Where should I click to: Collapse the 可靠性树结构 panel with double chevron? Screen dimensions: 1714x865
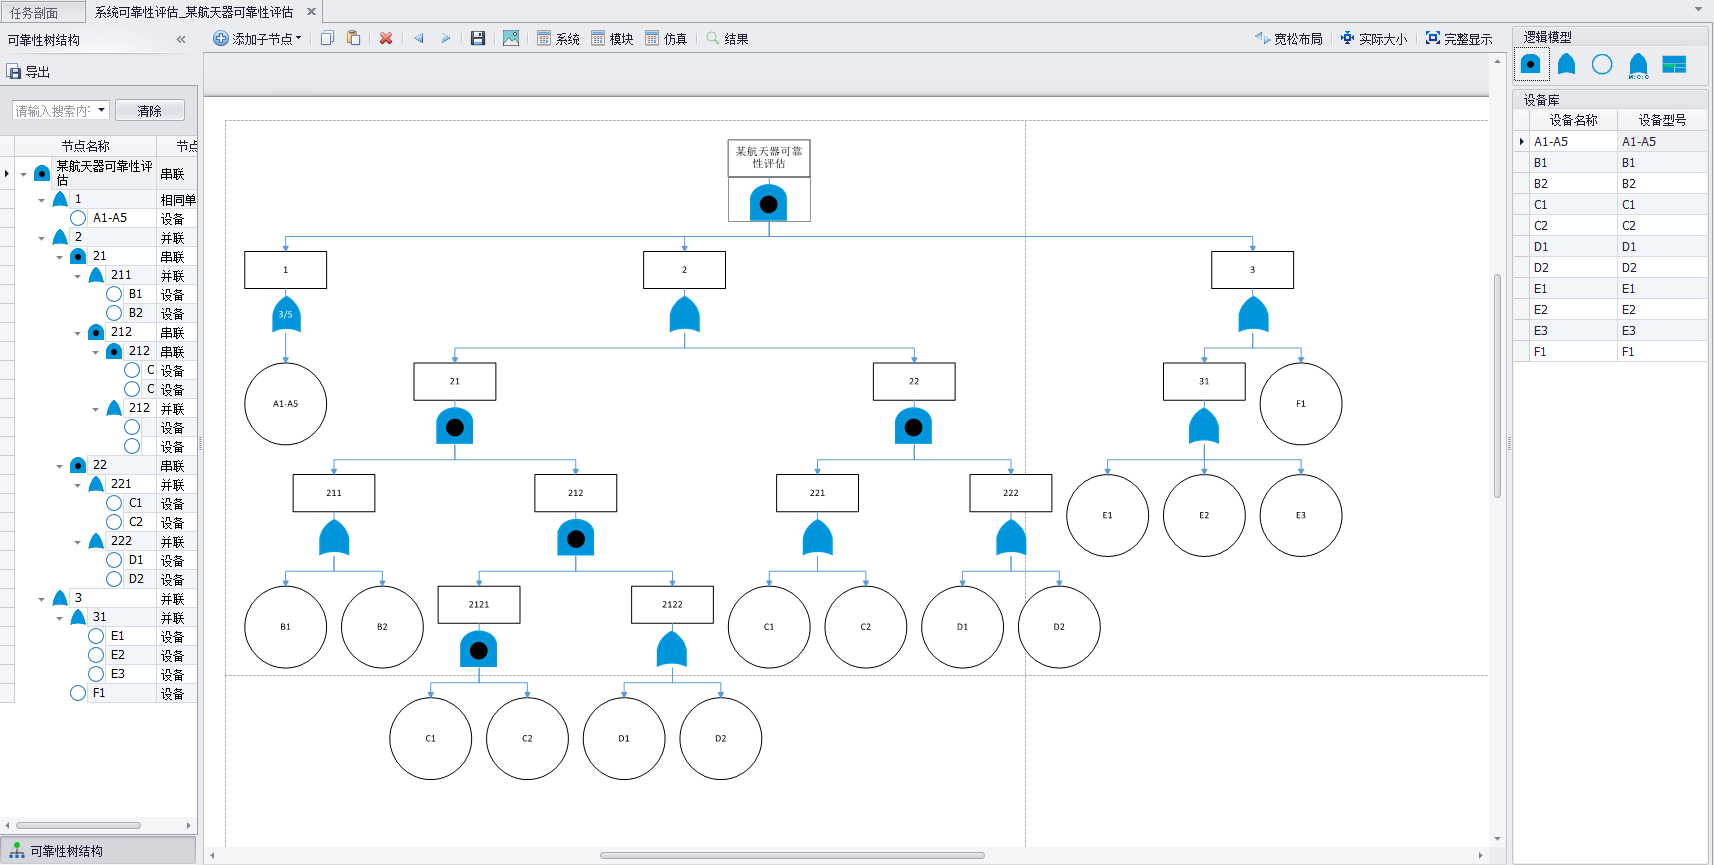pos(181,40)
